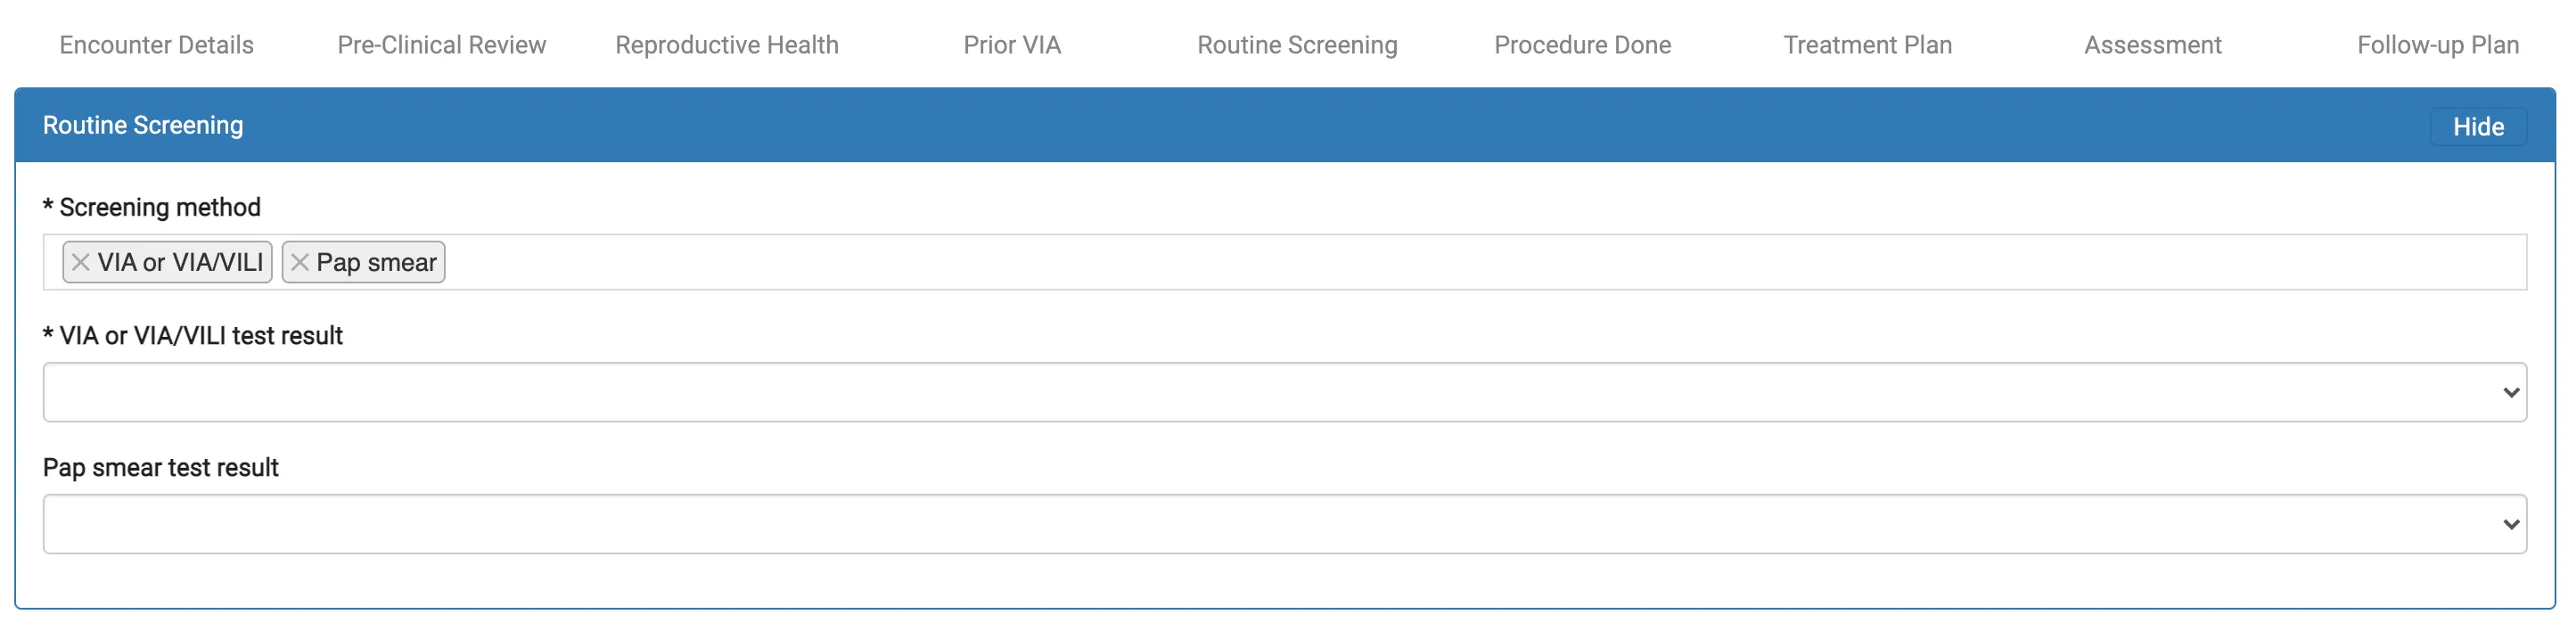Open the Follow-up Plan tab
The width and height of the screenshot is (2576, 631).
[x=2437, y=45]
